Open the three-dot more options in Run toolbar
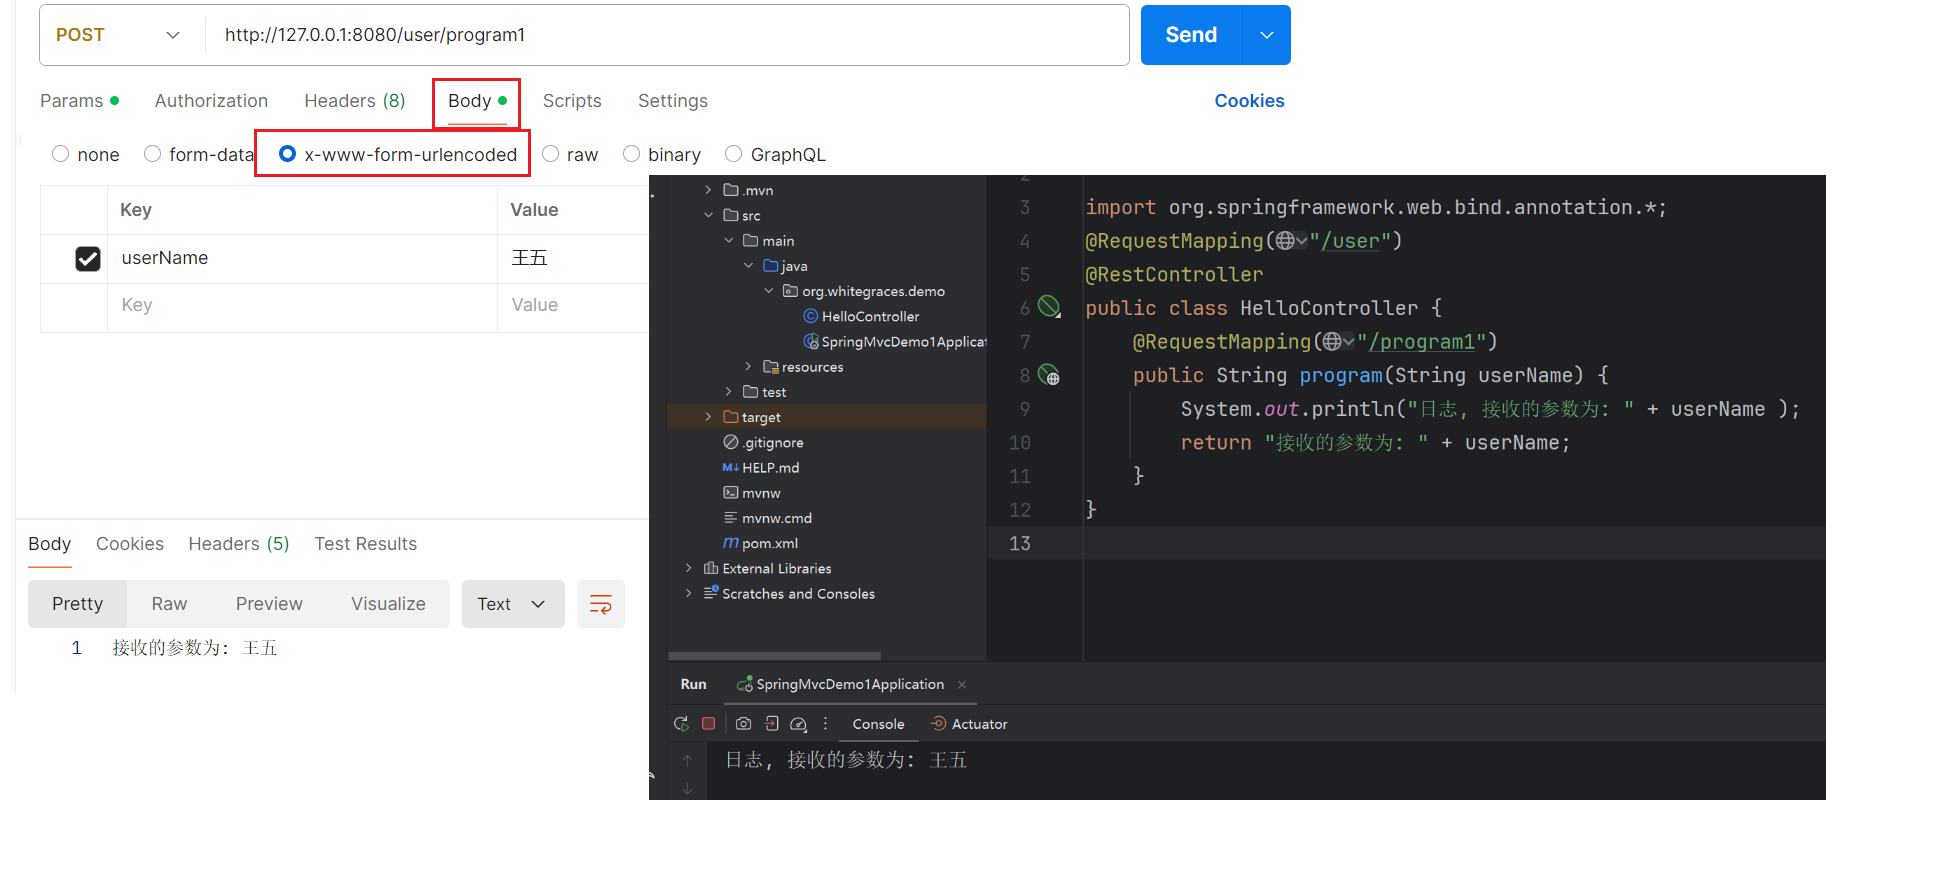The height and width of the screenshot is (883, 1947). pyautogui.click(x=825, y=723)
